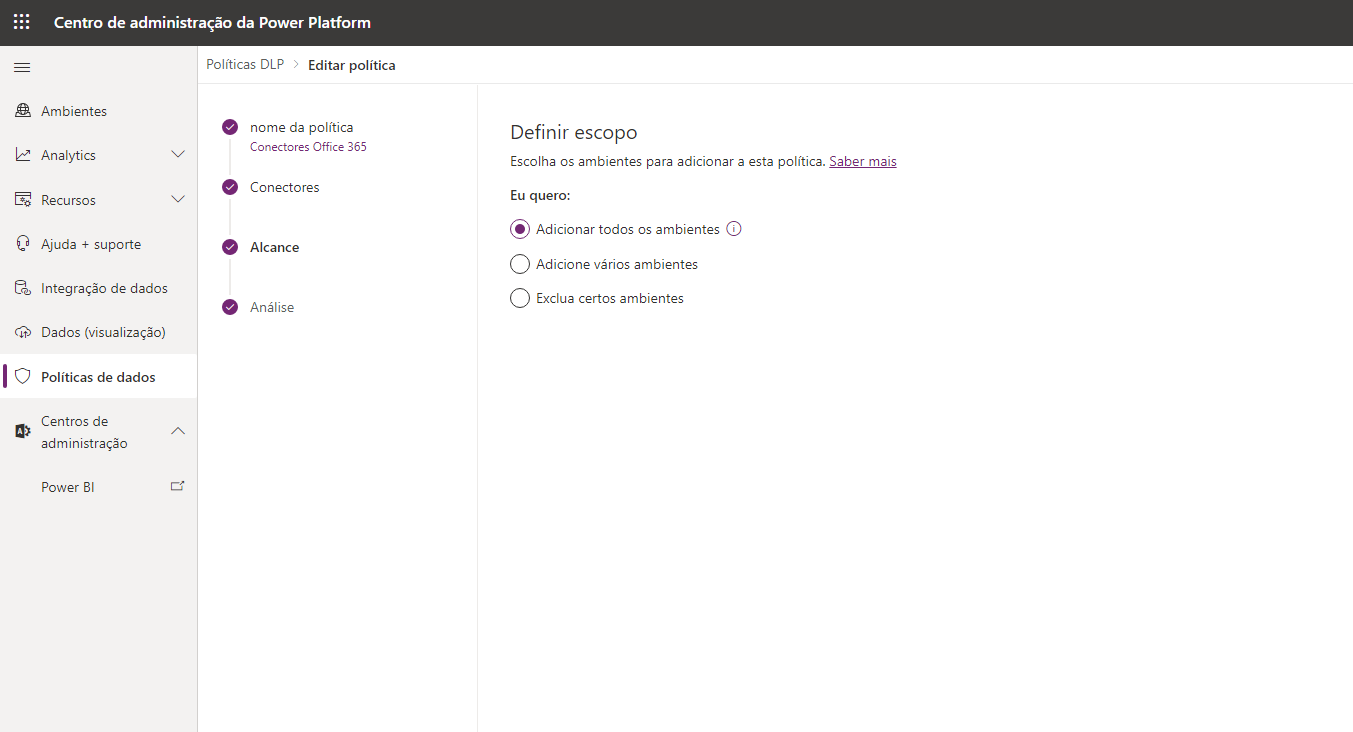Select Exclua certos ambientes radio option

pos(520,298)
